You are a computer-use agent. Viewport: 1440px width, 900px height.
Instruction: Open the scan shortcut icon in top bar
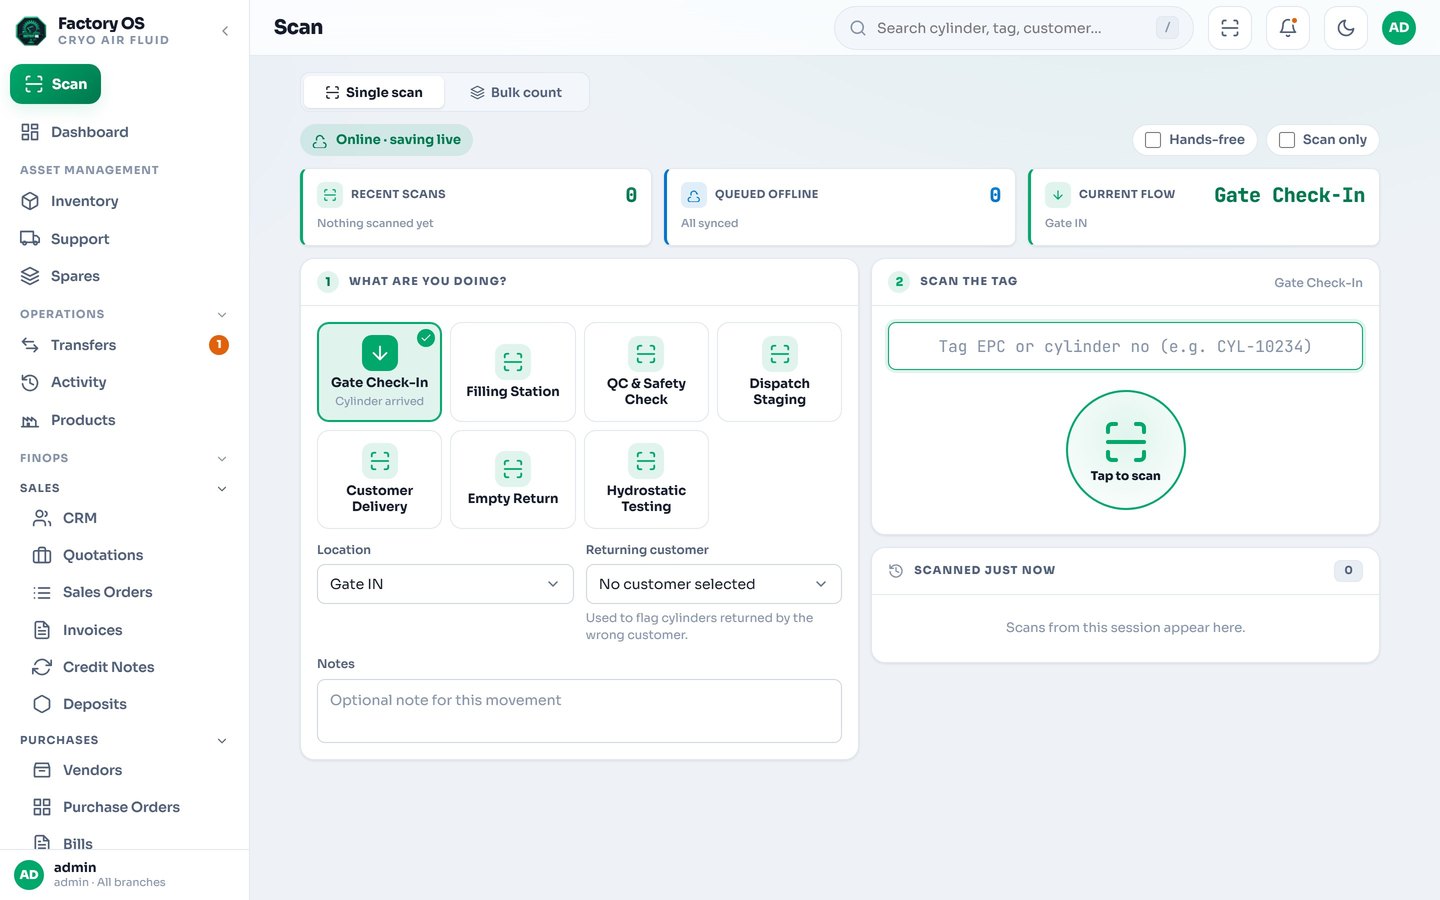pyautogui.click(x=1230, y=28)
